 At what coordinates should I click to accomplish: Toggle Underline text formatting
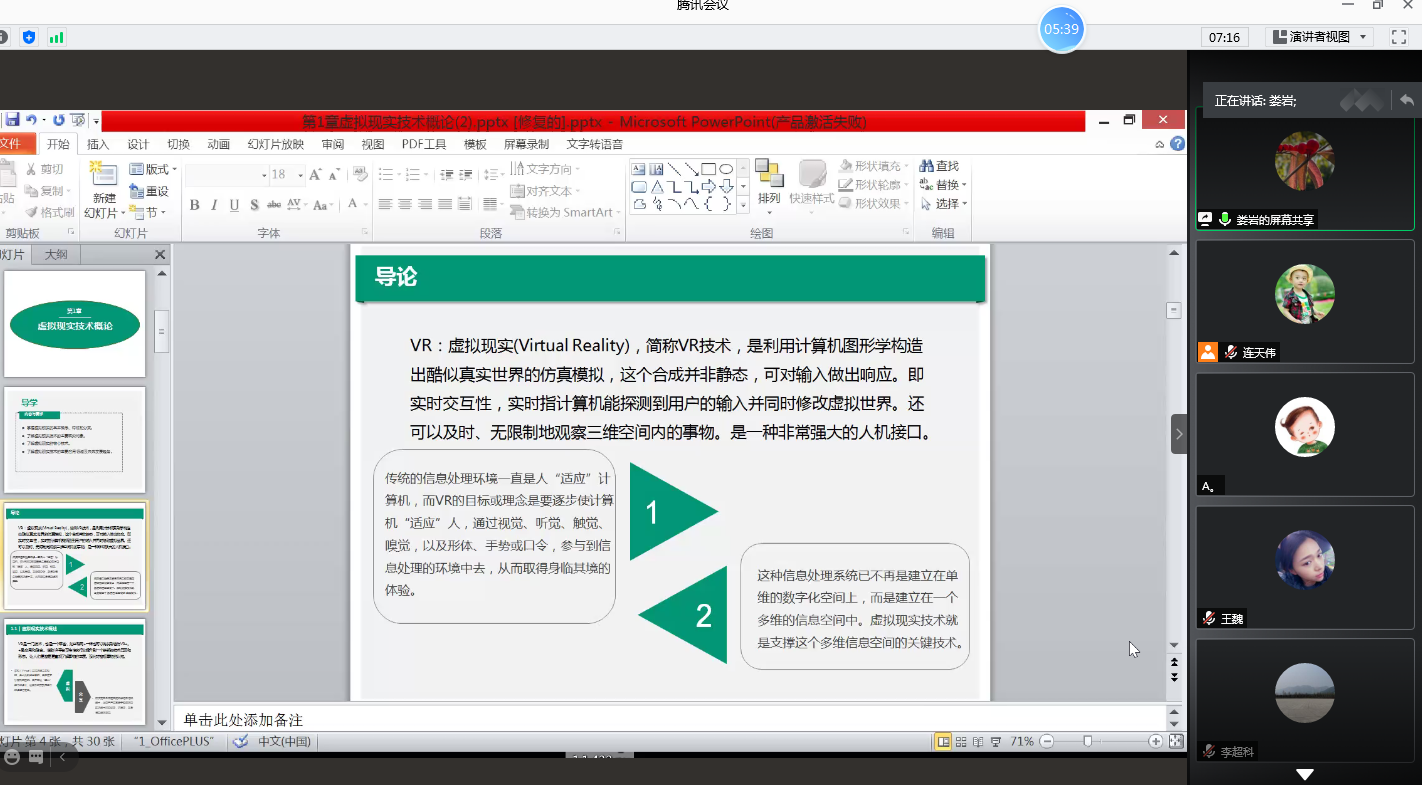pos(234,205)
